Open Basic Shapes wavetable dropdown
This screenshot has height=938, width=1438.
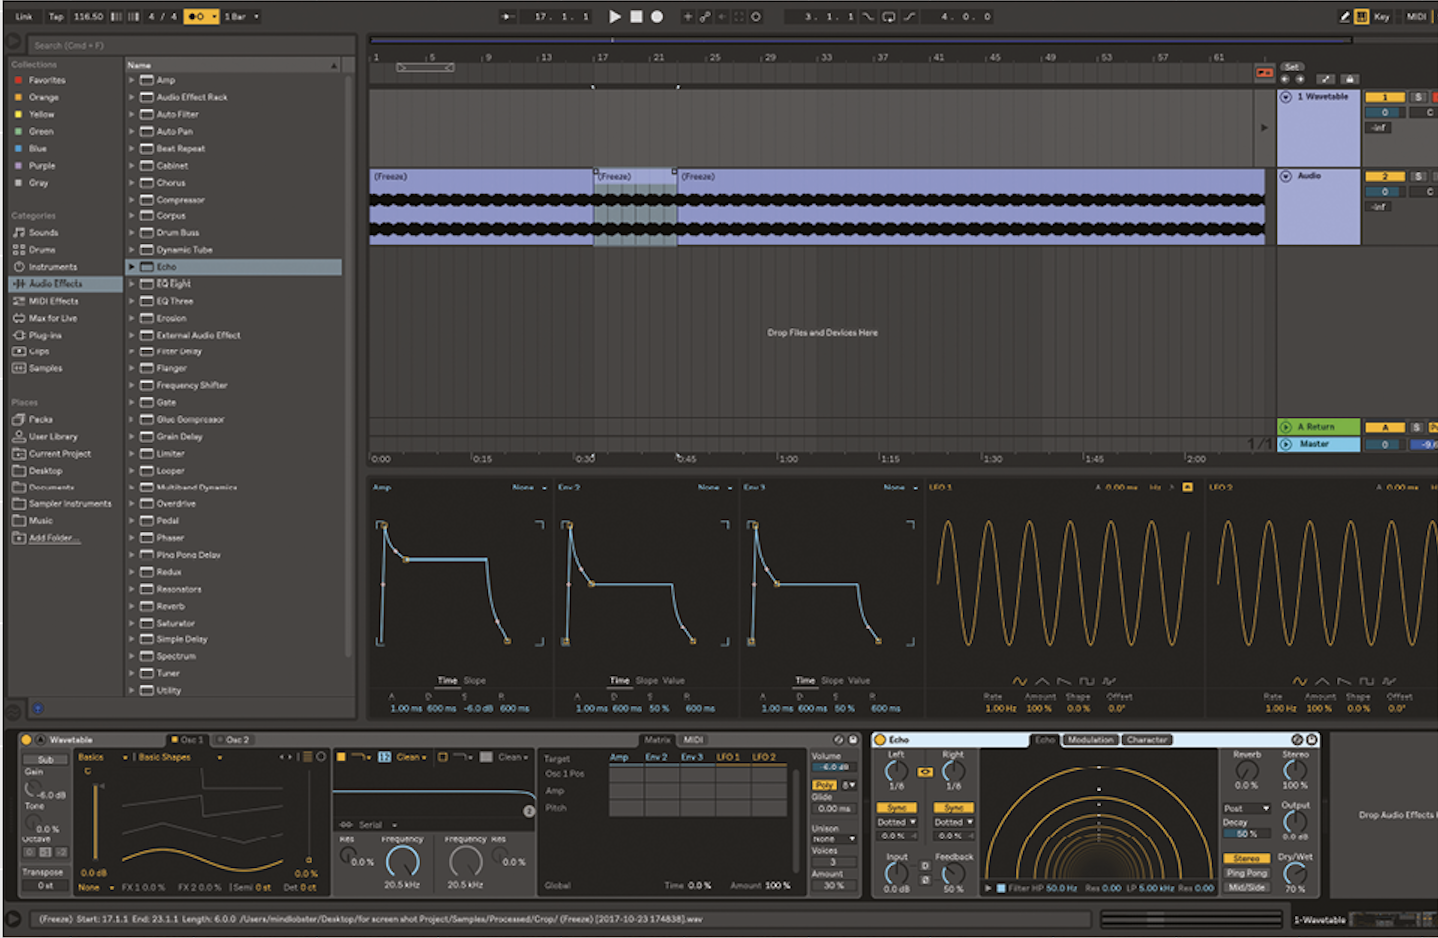179,757
